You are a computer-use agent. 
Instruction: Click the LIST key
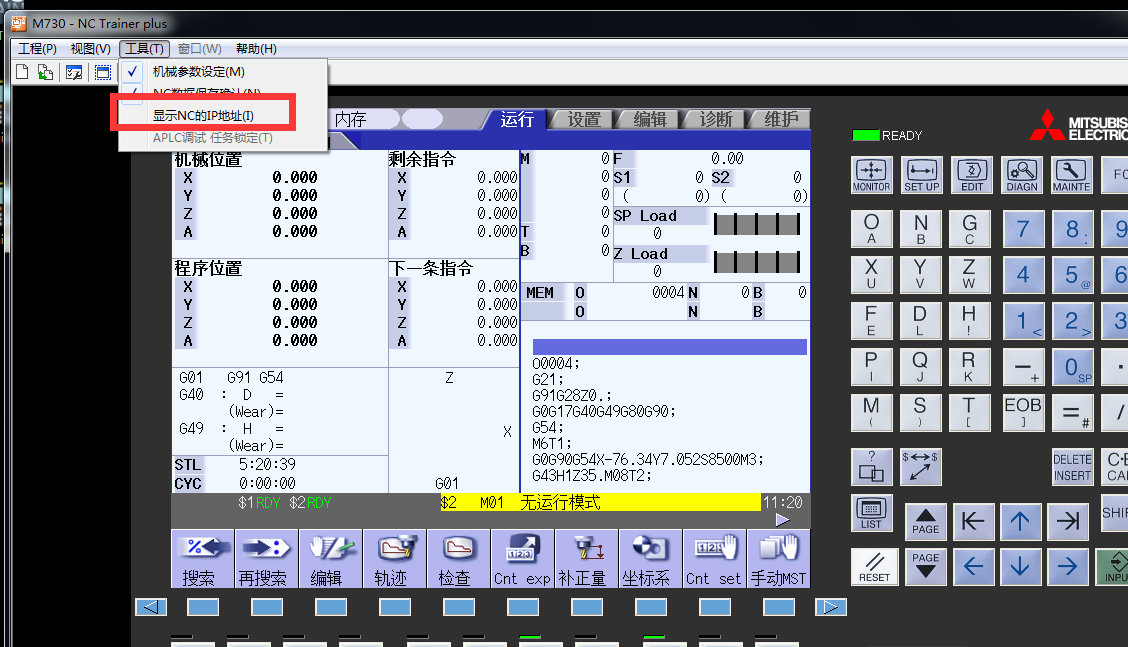[x=871, y=513]
